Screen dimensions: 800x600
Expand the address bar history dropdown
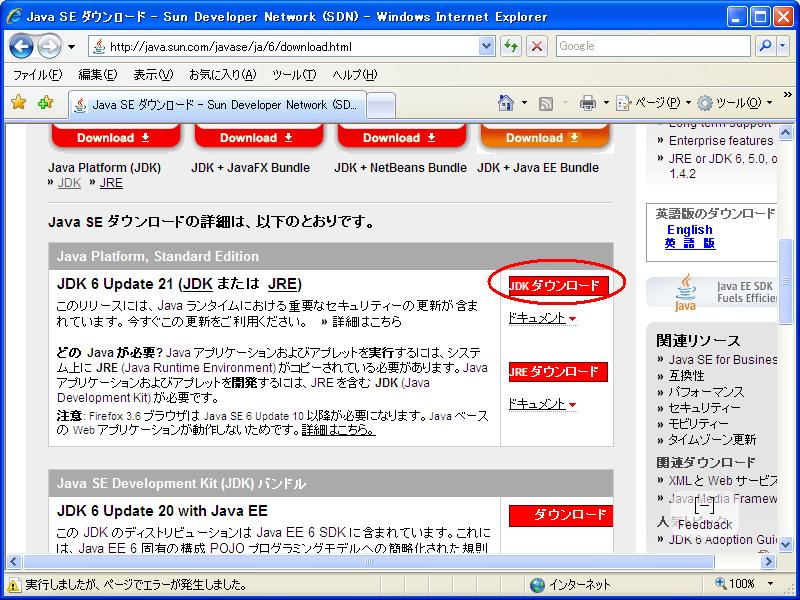point(487,47)
